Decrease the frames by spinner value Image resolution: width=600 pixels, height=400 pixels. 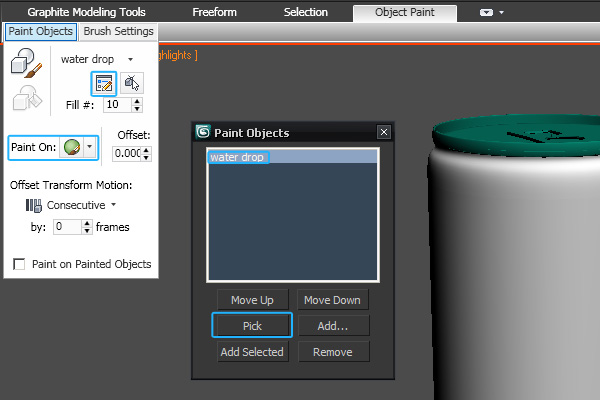[87, 231]
